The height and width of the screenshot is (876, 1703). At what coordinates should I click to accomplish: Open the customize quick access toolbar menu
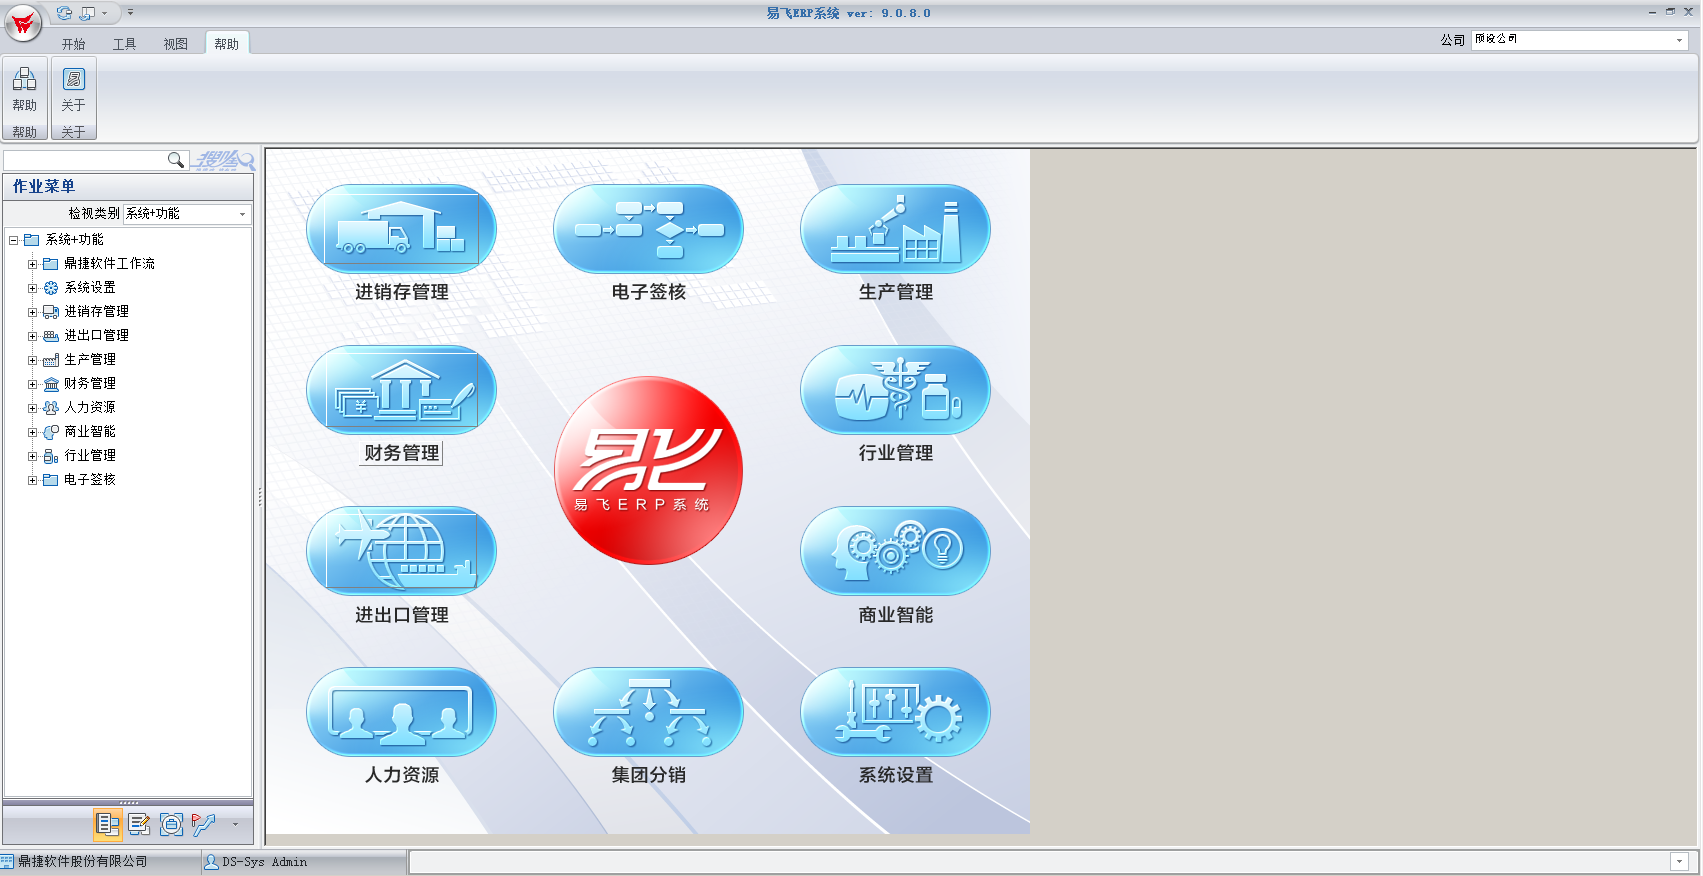(130, 13)
